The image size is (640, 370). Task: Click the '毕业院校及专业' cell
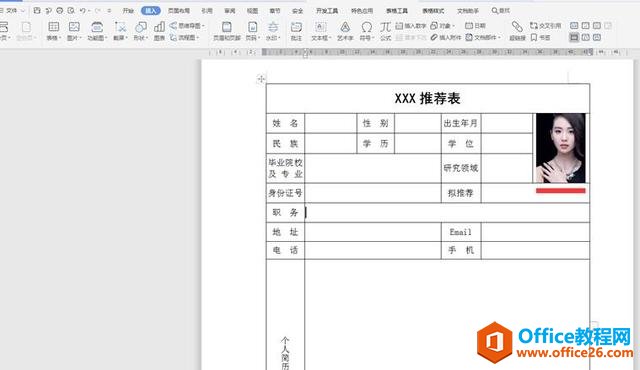(285, 168)
